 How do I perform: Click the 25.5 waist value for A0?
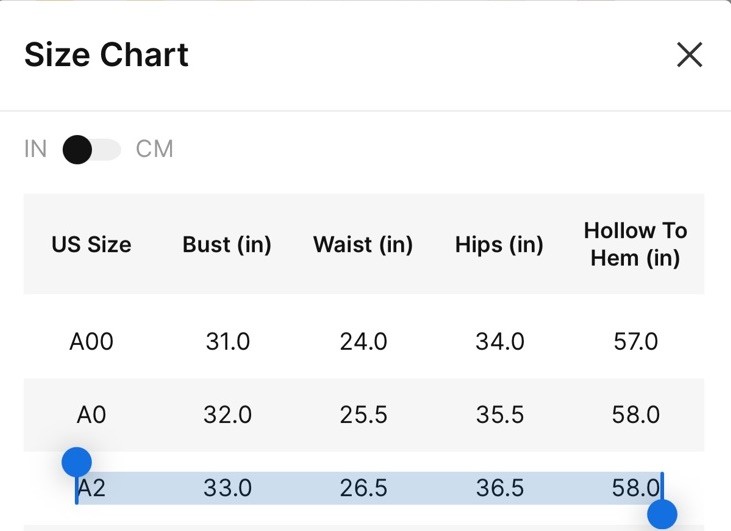363,414
